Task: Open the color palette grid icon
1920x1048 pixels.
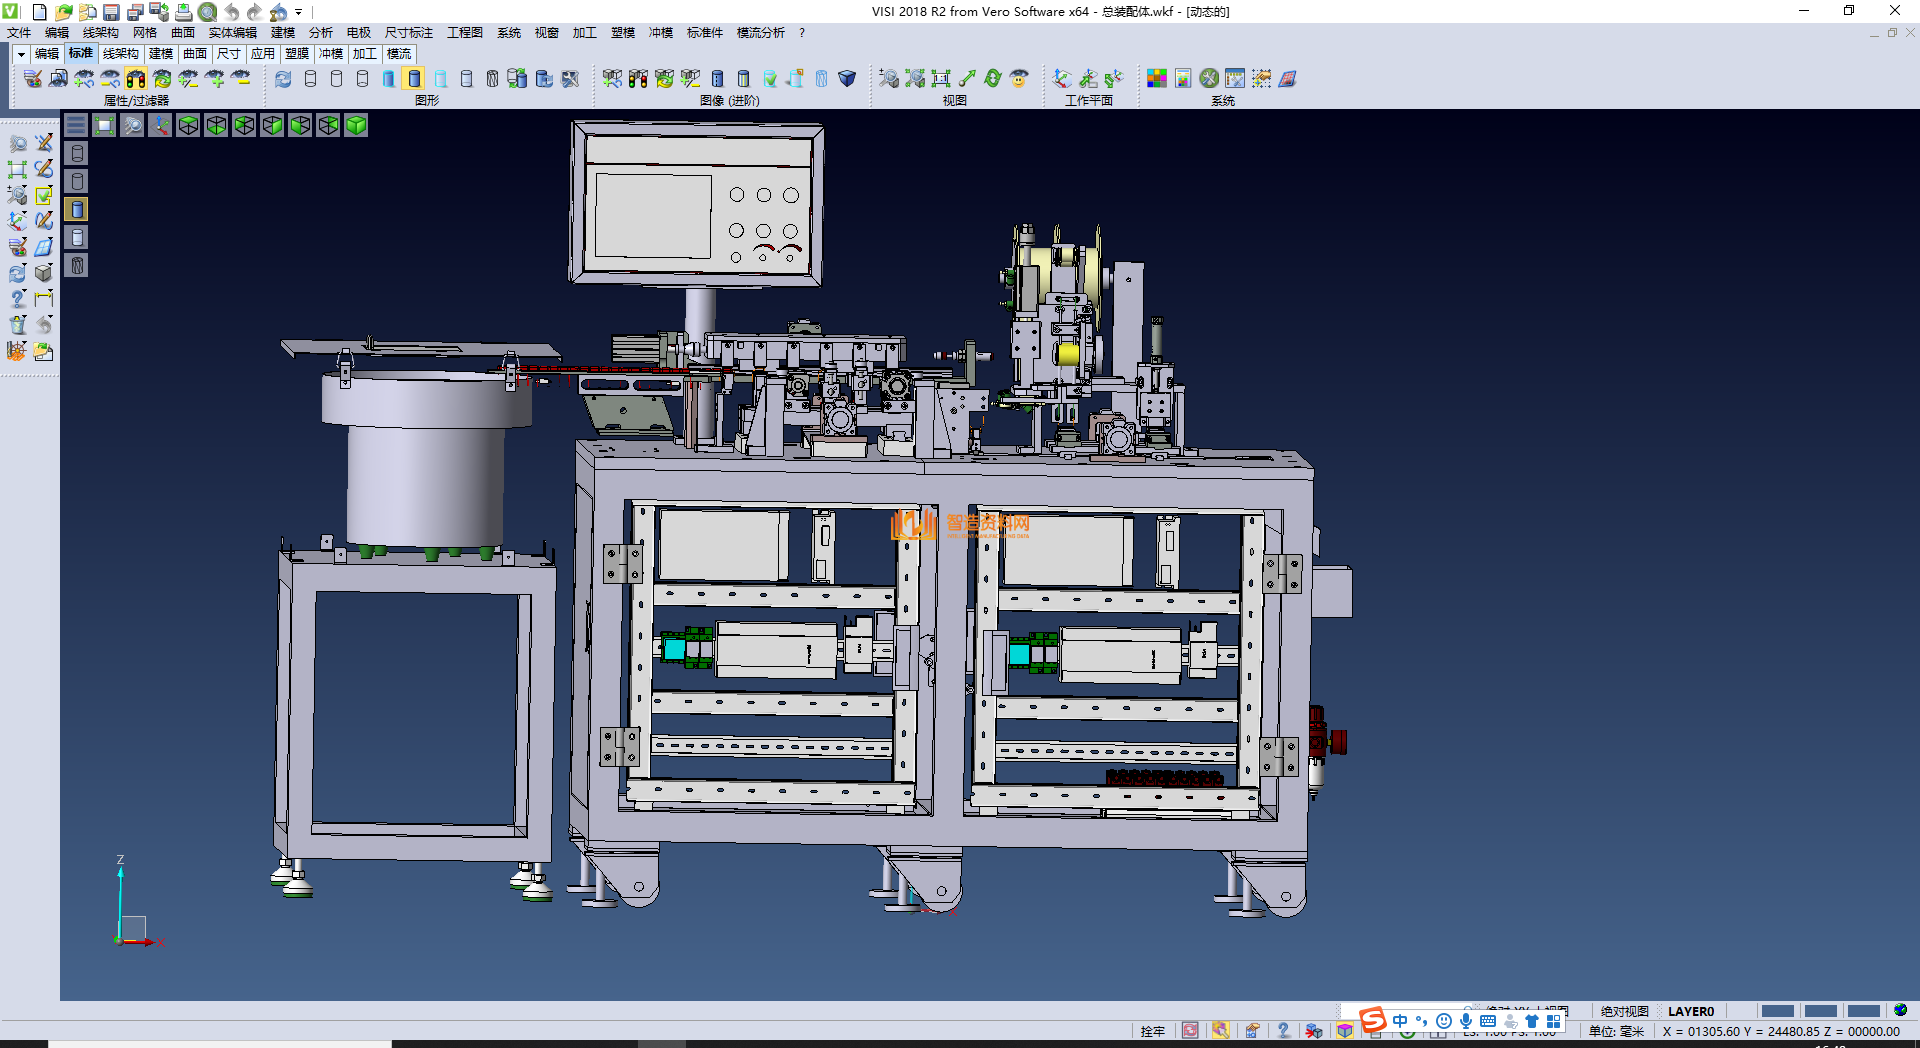Action: pos(1157,79)
